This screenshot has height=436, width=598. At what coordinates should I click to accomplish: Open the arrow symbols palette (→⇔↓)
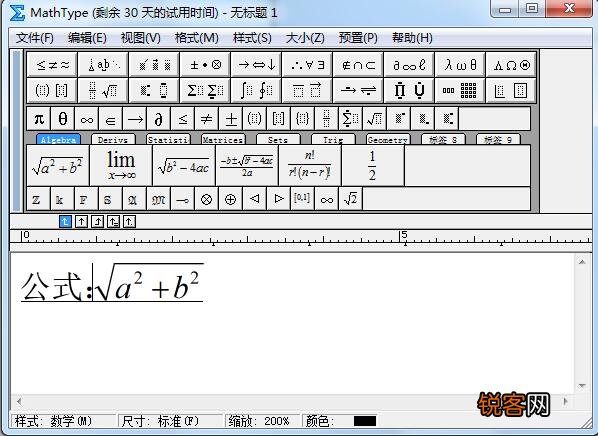(256, 65)
